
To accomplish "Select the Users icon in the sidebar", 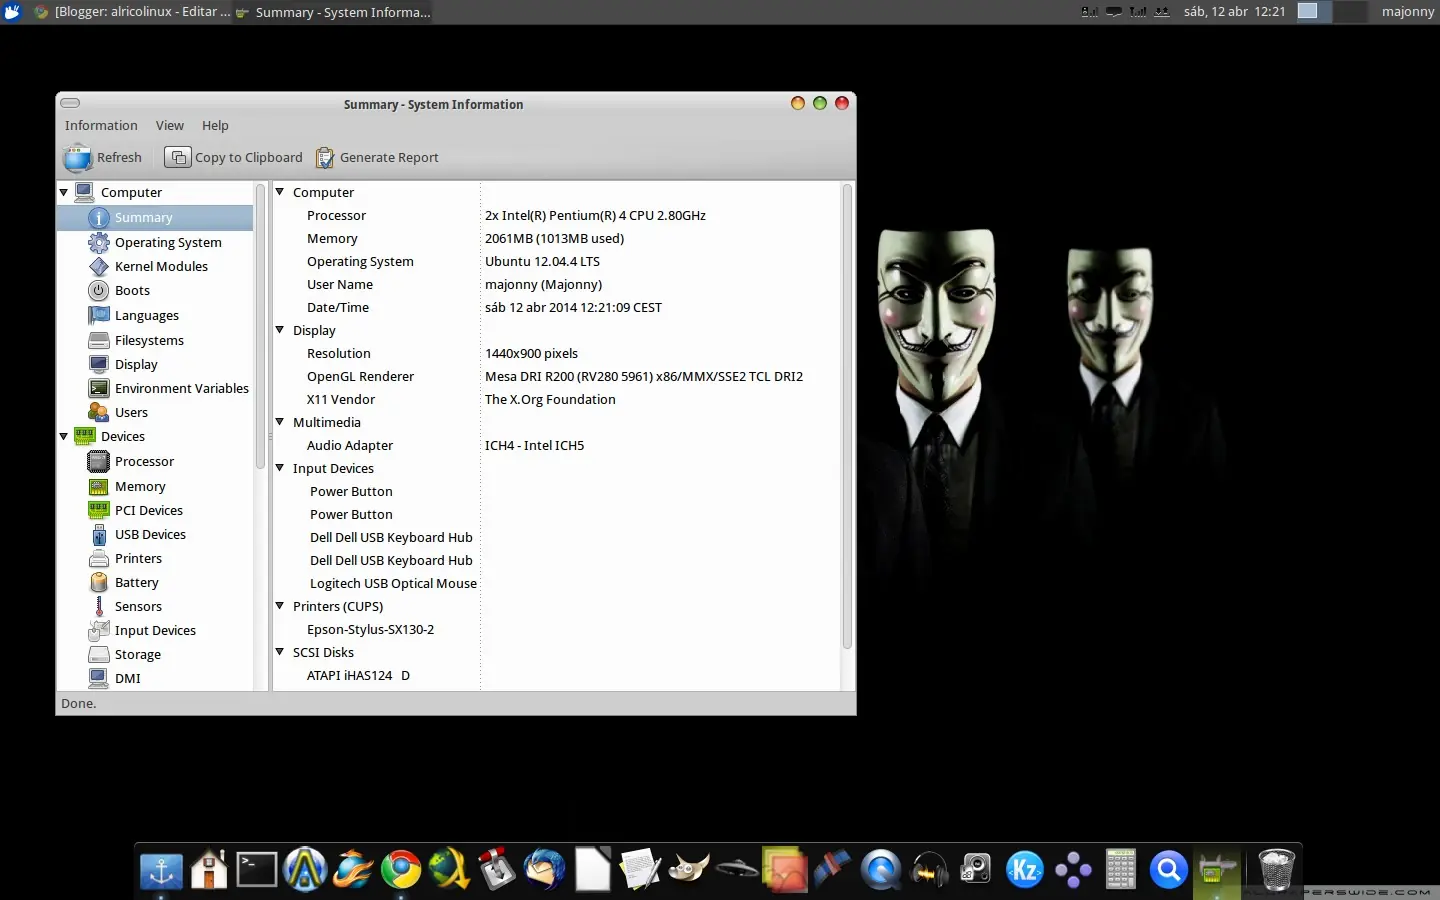I will (x=98, y=412).
